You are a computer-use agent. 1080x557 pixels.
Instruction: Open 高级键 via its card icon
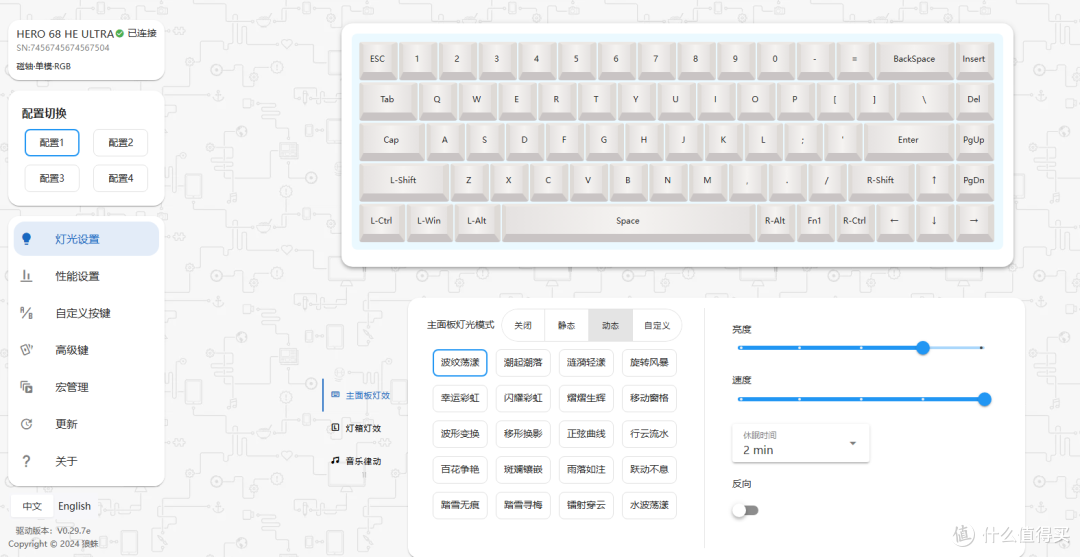pyautogui.click(x=26, y=350)
